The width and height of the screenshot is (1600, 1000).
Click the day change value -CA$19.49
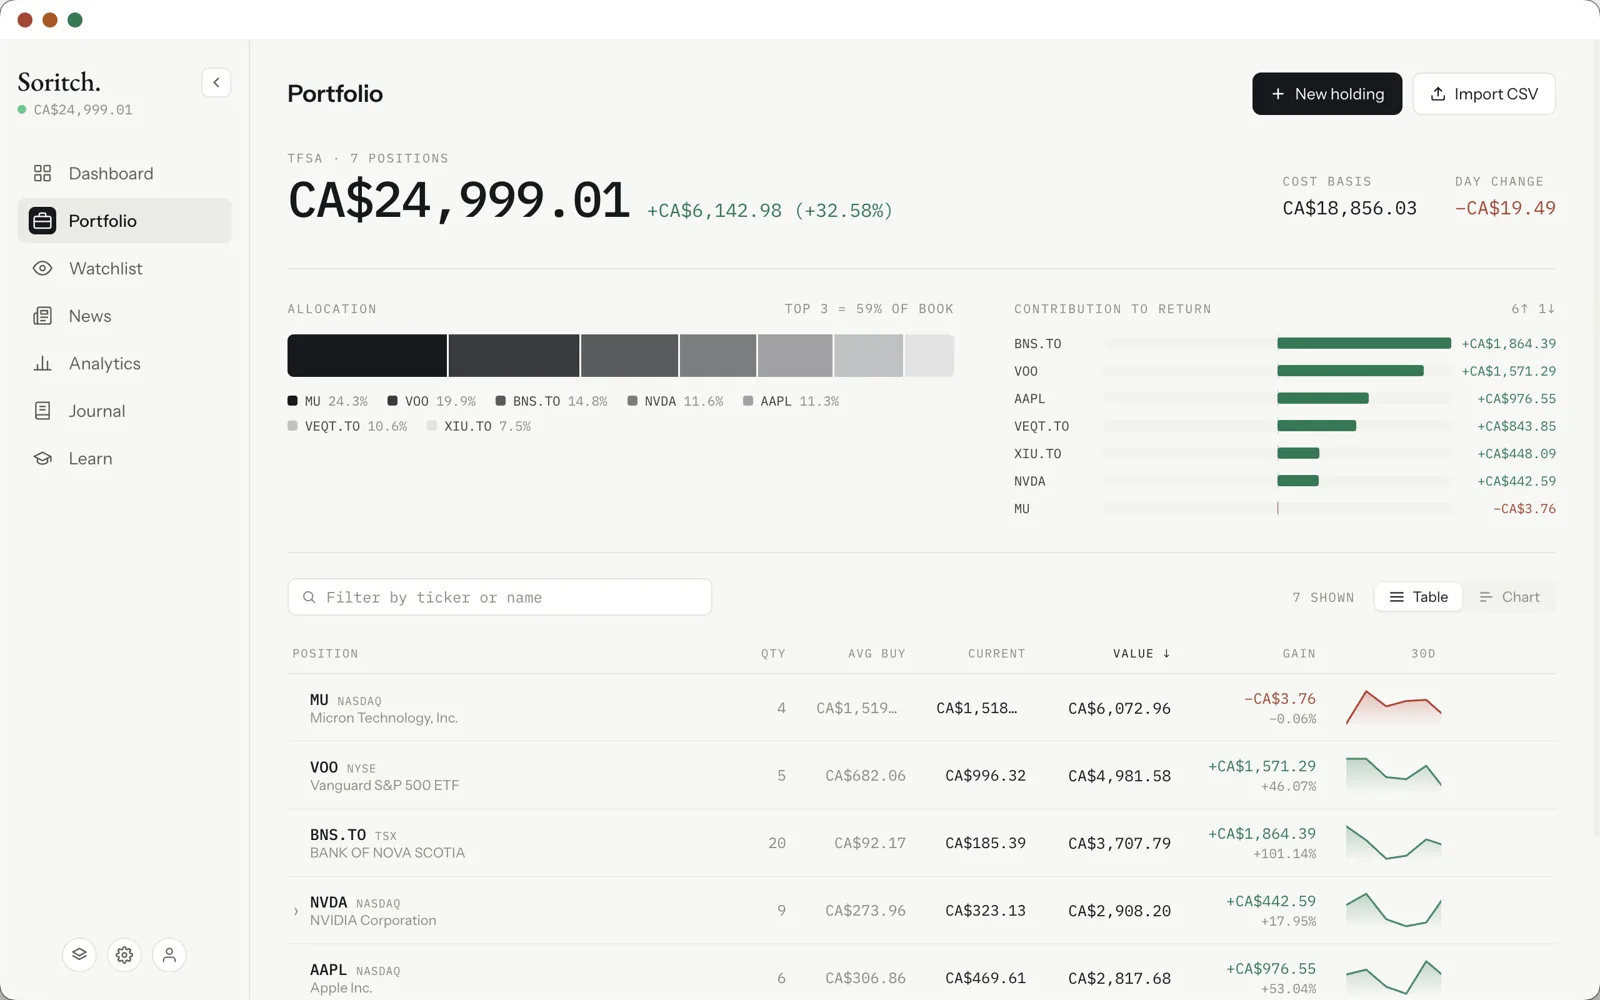click(x=1505, y=208)
